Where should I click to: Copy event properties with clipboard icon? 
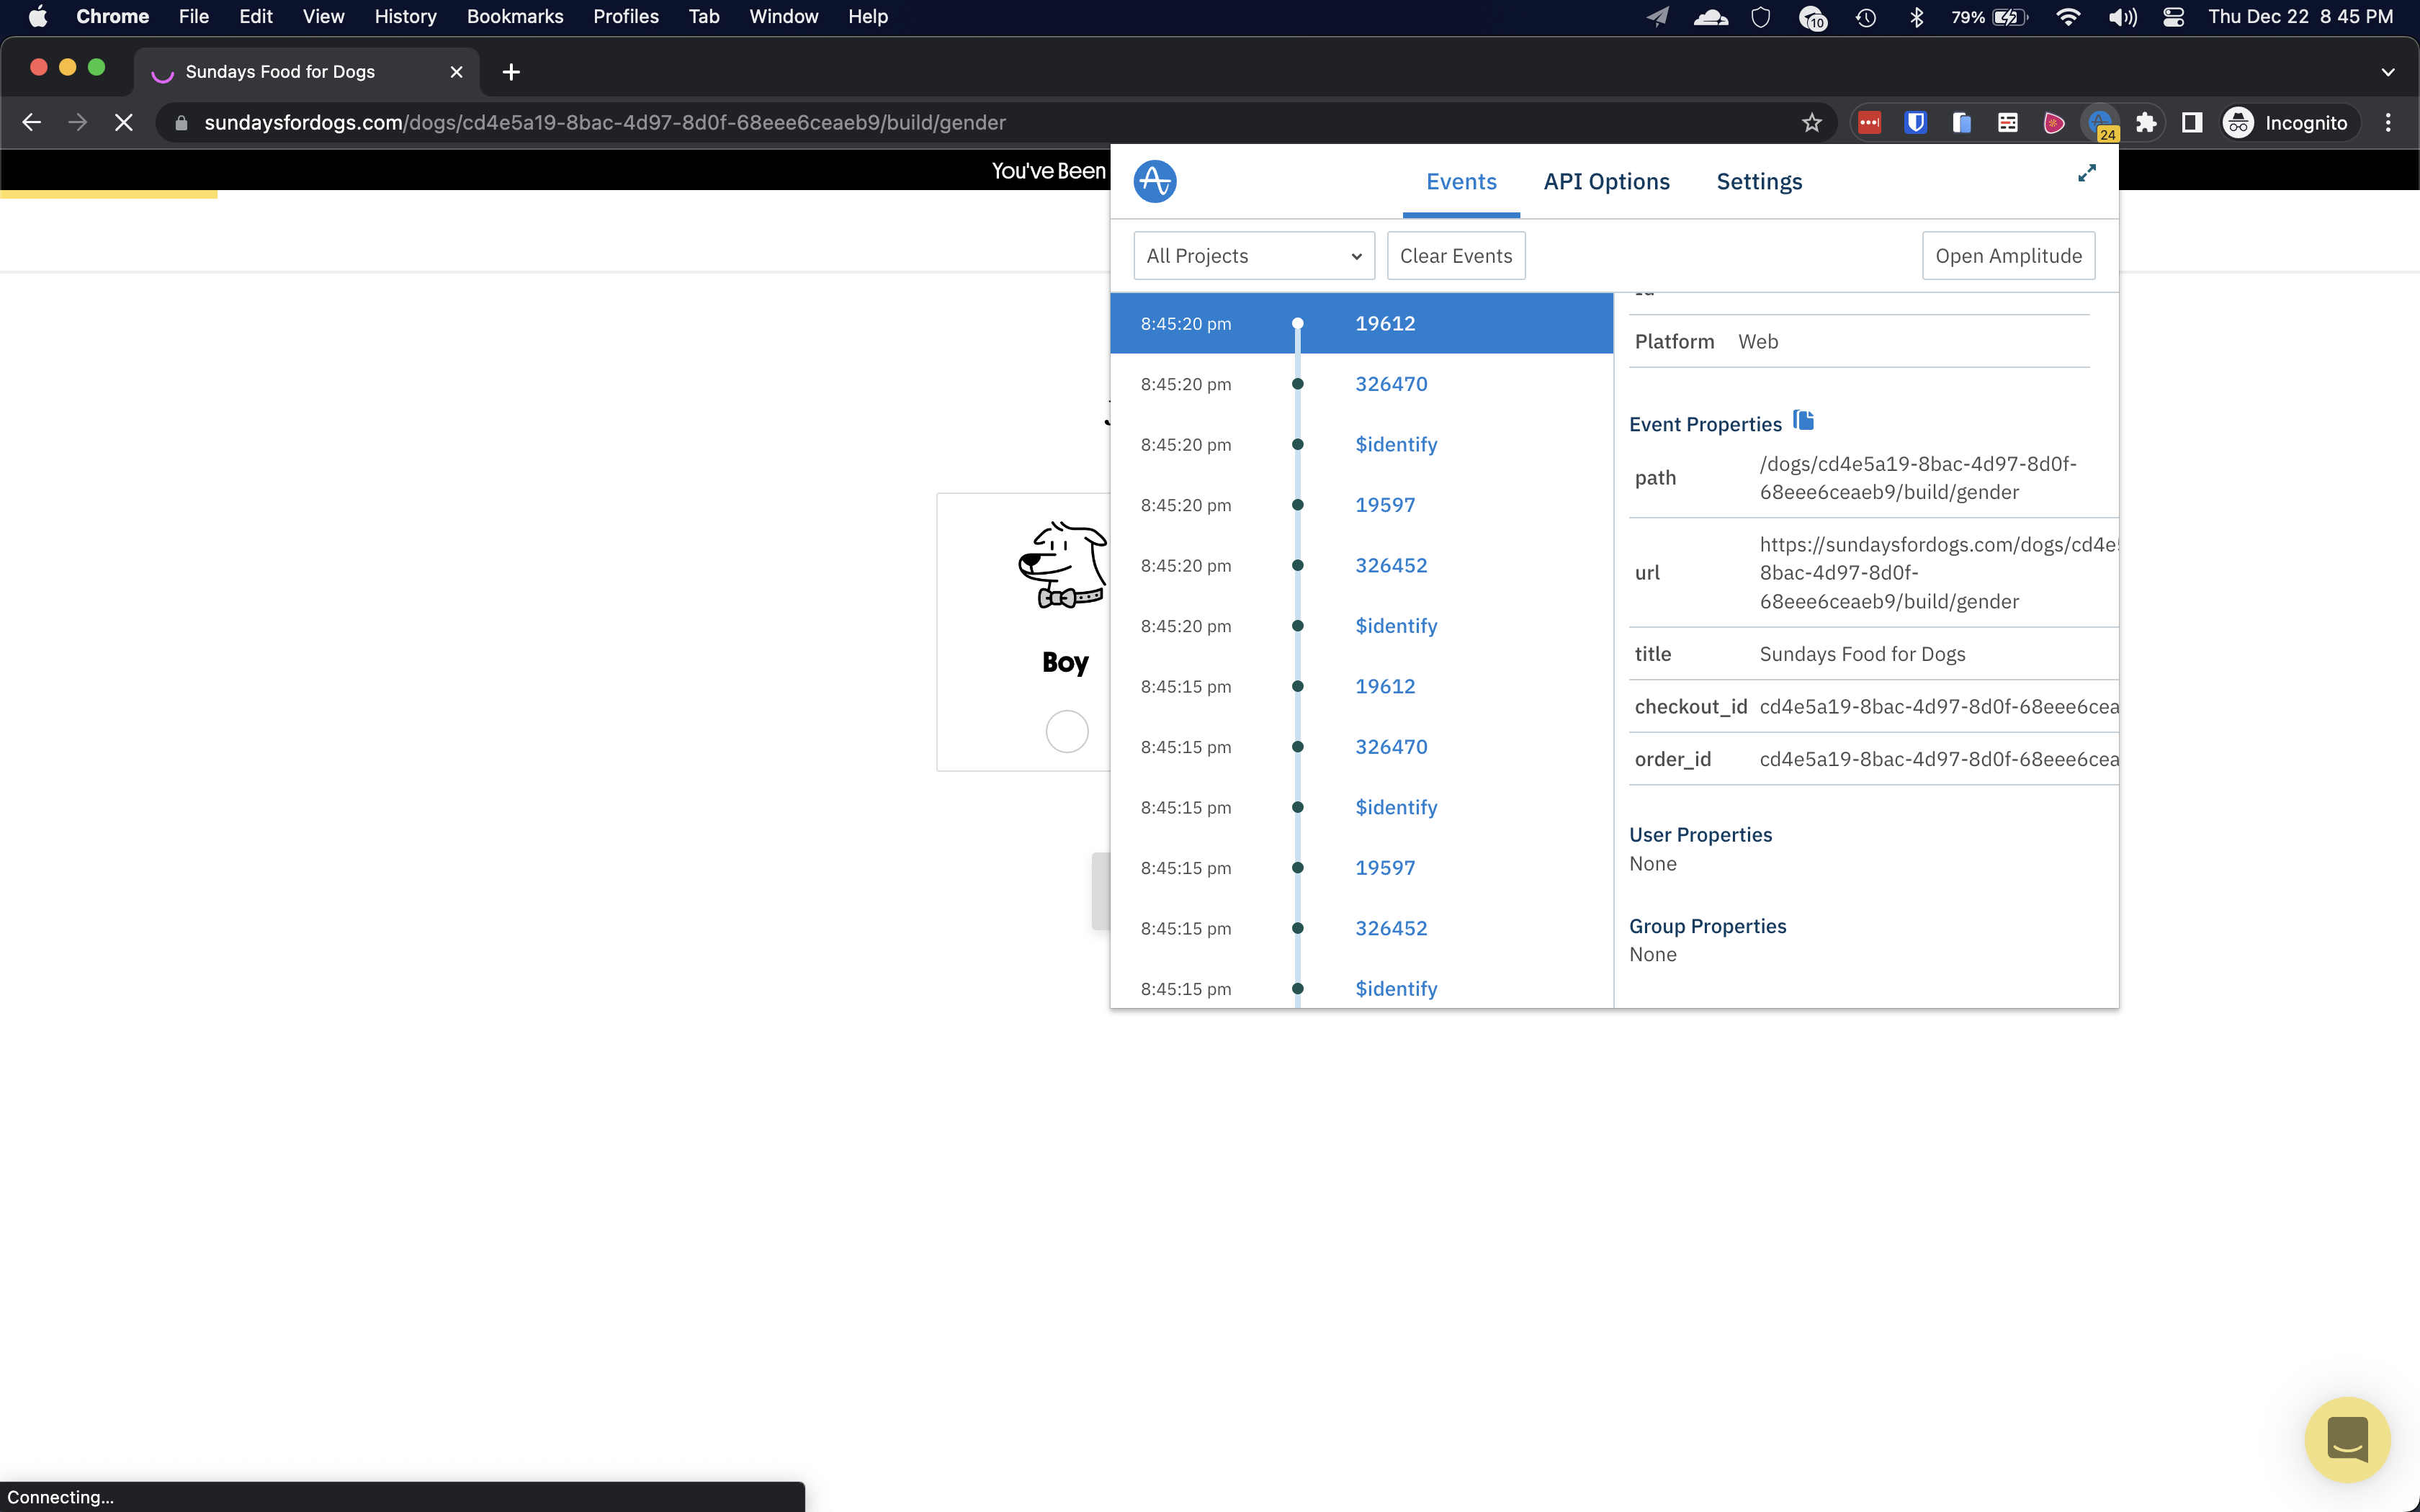point(1803,421)
